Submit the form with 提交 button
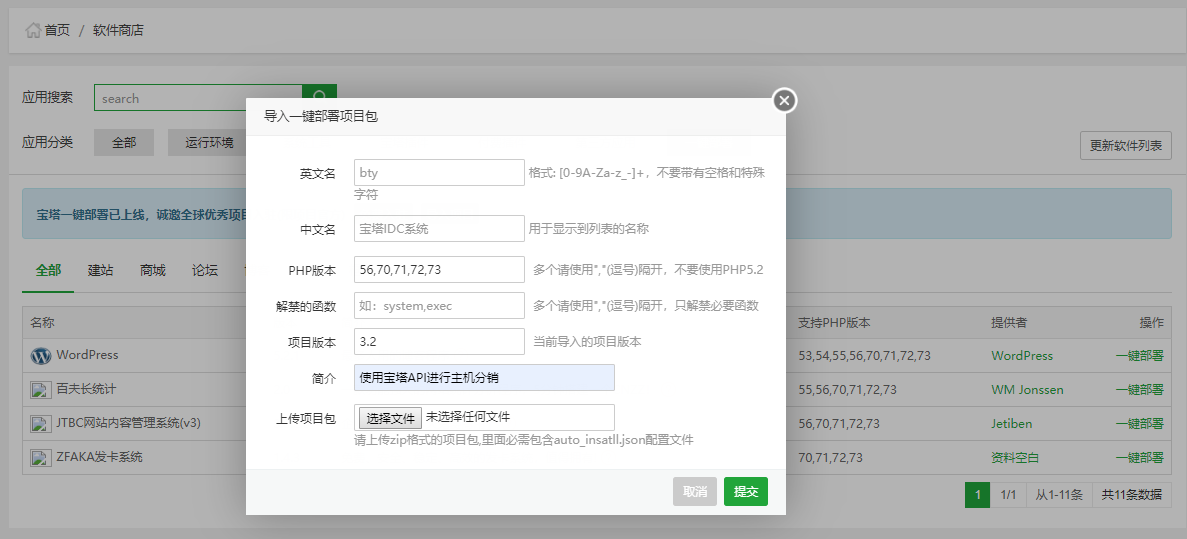 coord(745,492)
